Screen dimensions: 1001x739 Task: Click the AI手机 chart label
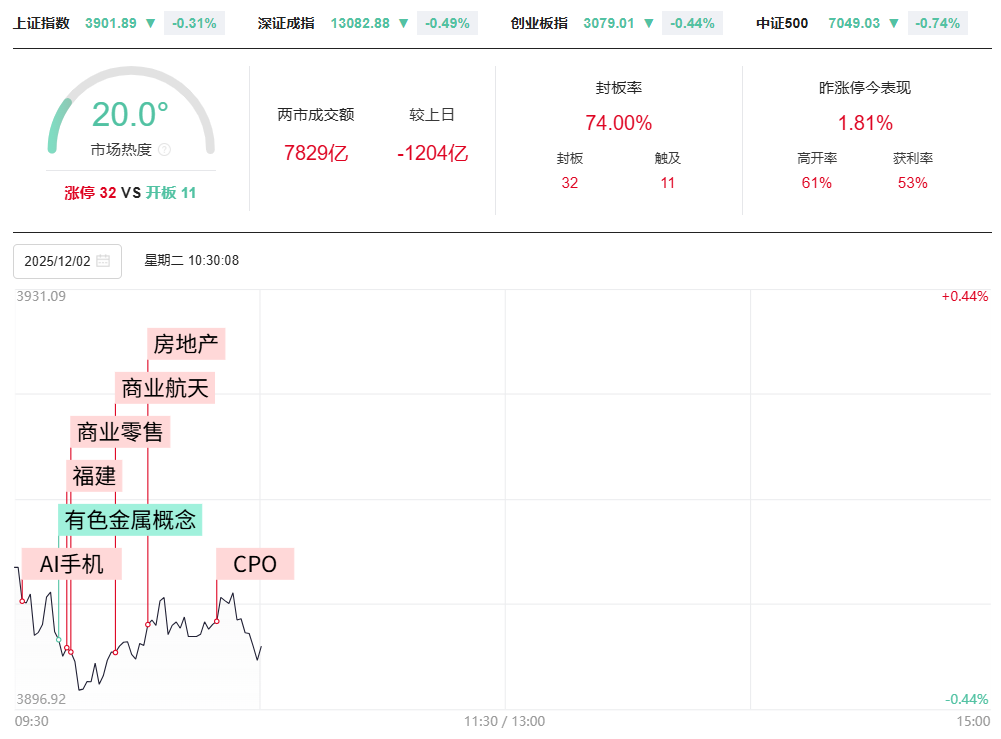coord(71,564)
